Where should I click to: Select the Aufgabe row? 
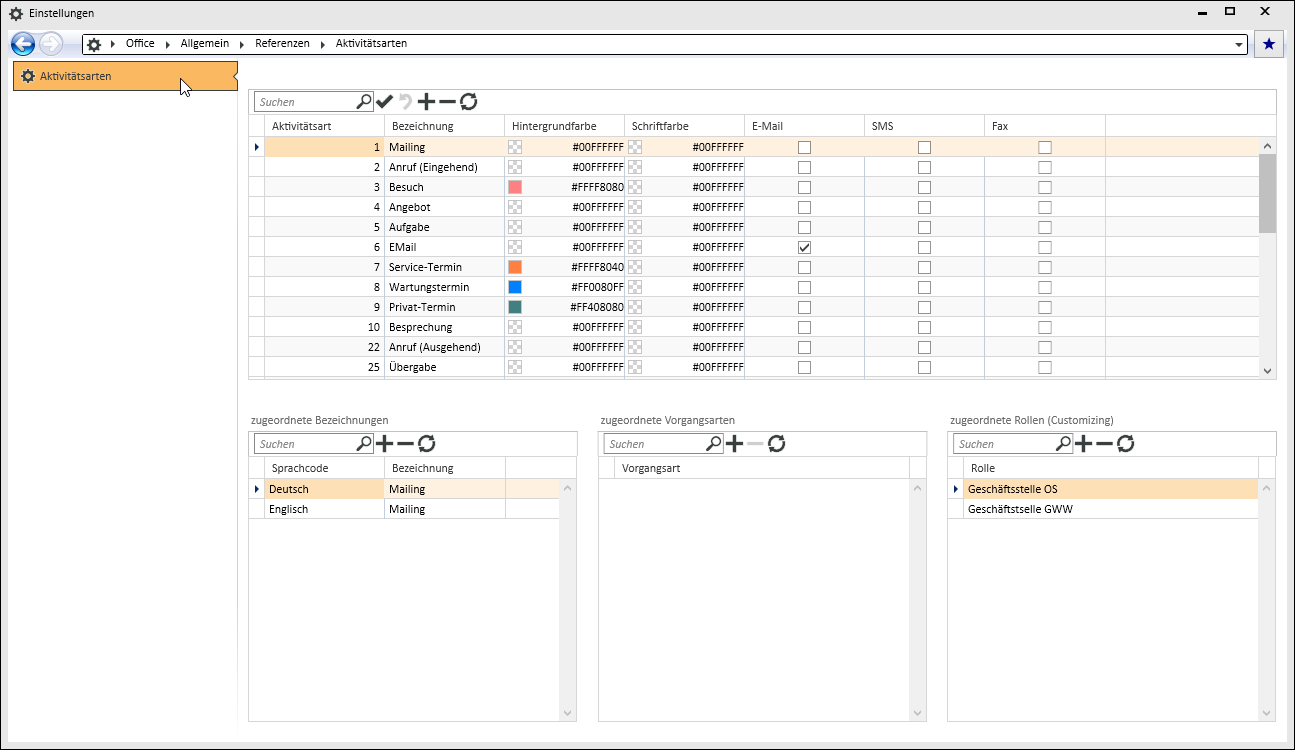point(754,227)
